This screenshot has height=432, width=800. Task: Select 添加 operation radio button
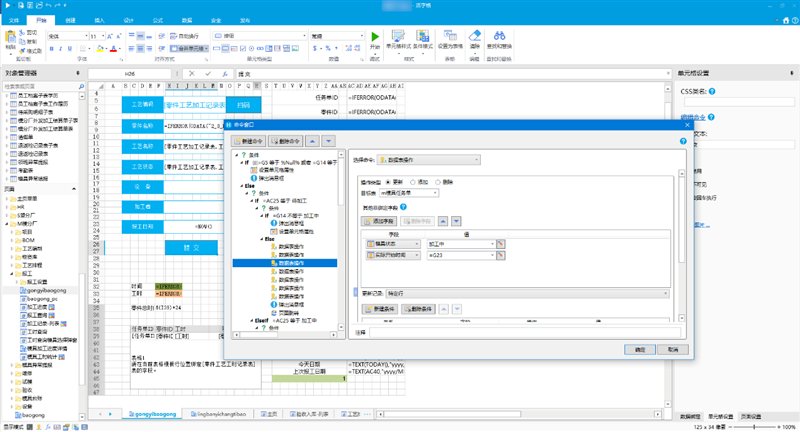pyautogui.click(x=413, y=182)
